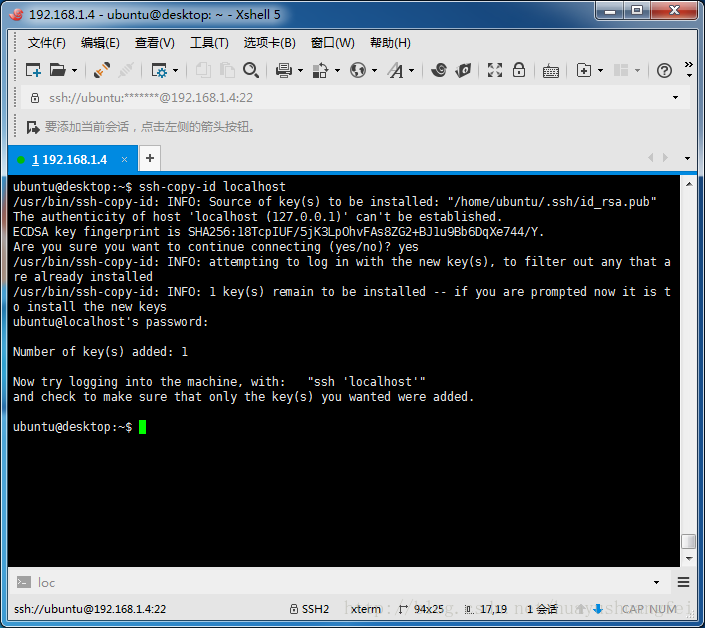Expand Font dropdown arrow

point(411,71)
